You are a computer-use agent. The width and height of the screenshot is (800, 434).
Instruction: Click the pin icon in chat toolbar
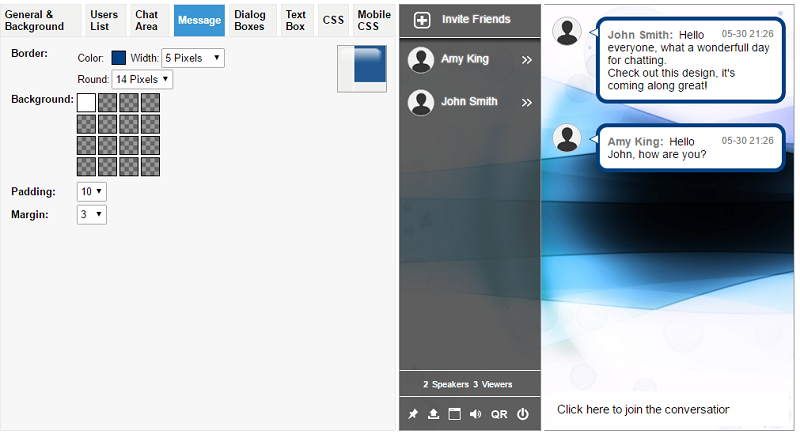[x=413, y=414]
